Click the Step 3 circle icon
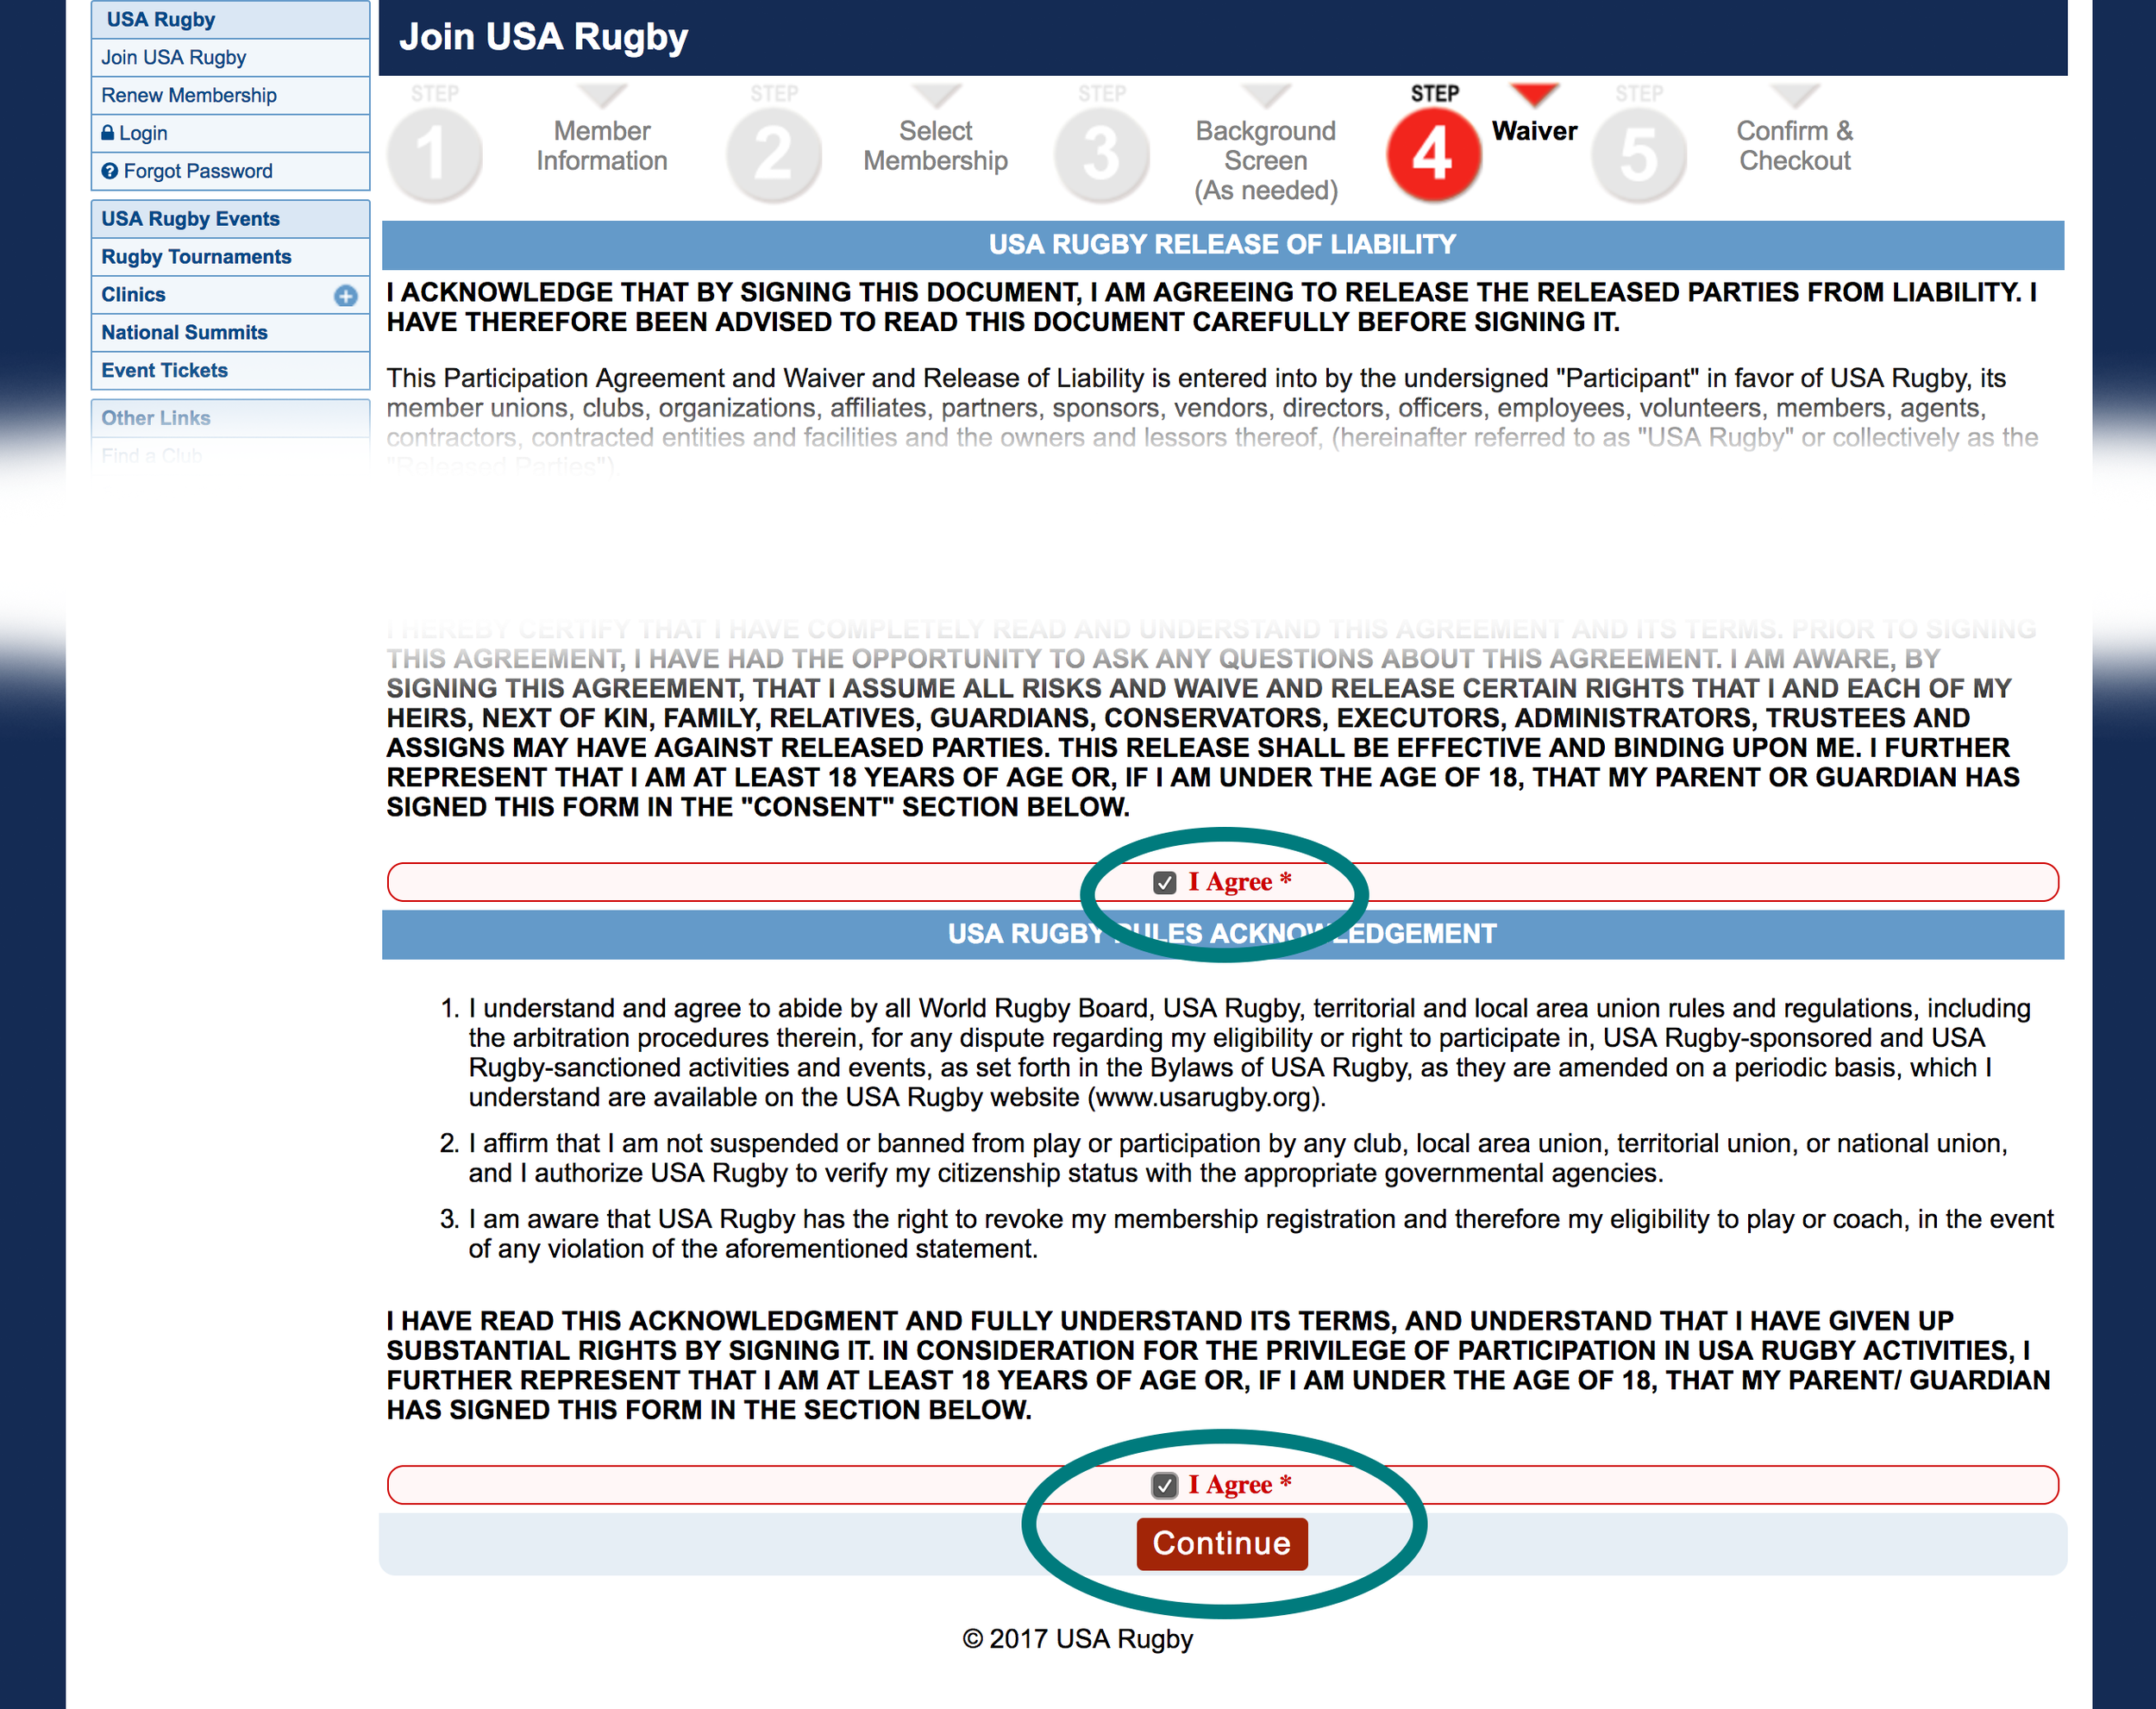 (x=1101, y=155)
